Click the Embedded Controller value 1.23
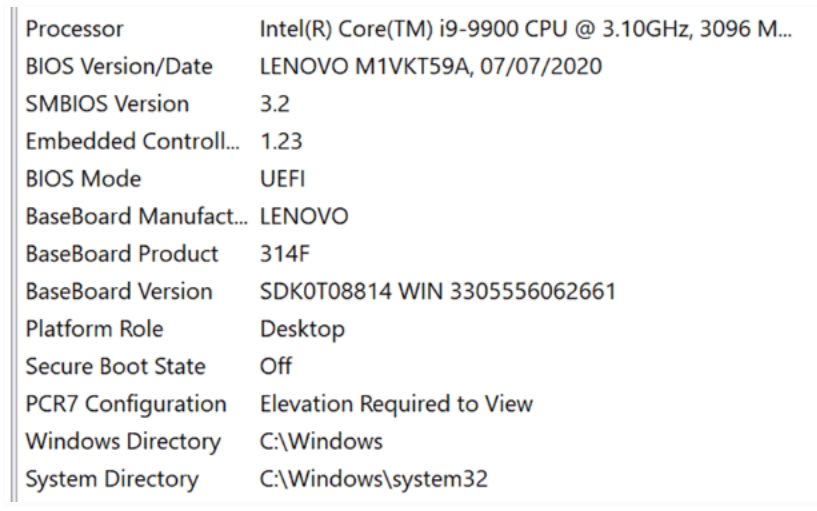The width and height of the screenshot is (817, 511). point(278,142)
